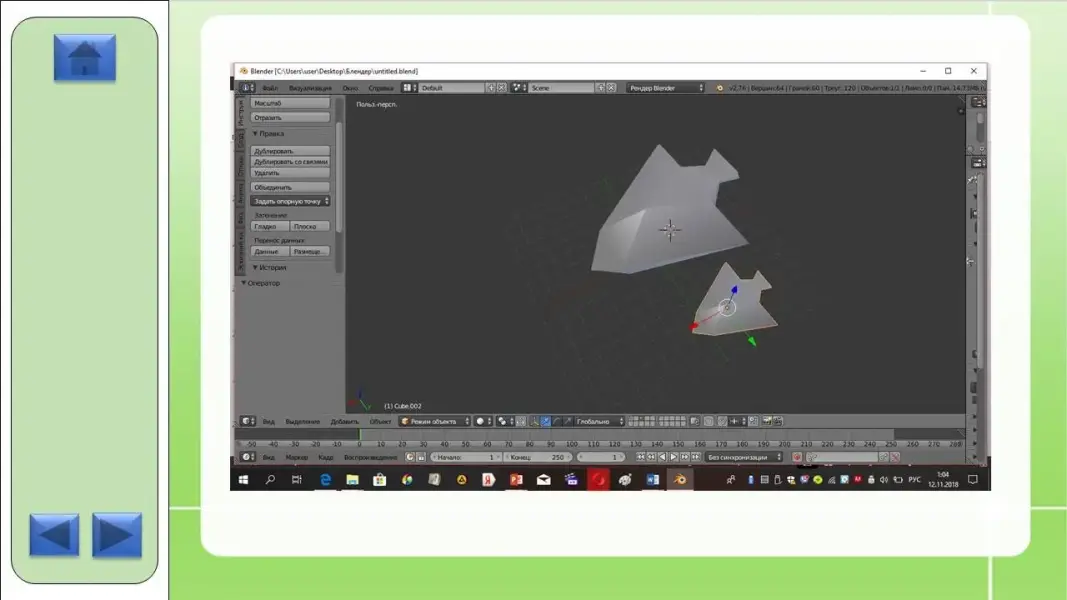1067x600 pixels.
Task: Click the add screen layout plus icon
Action: 490,88
